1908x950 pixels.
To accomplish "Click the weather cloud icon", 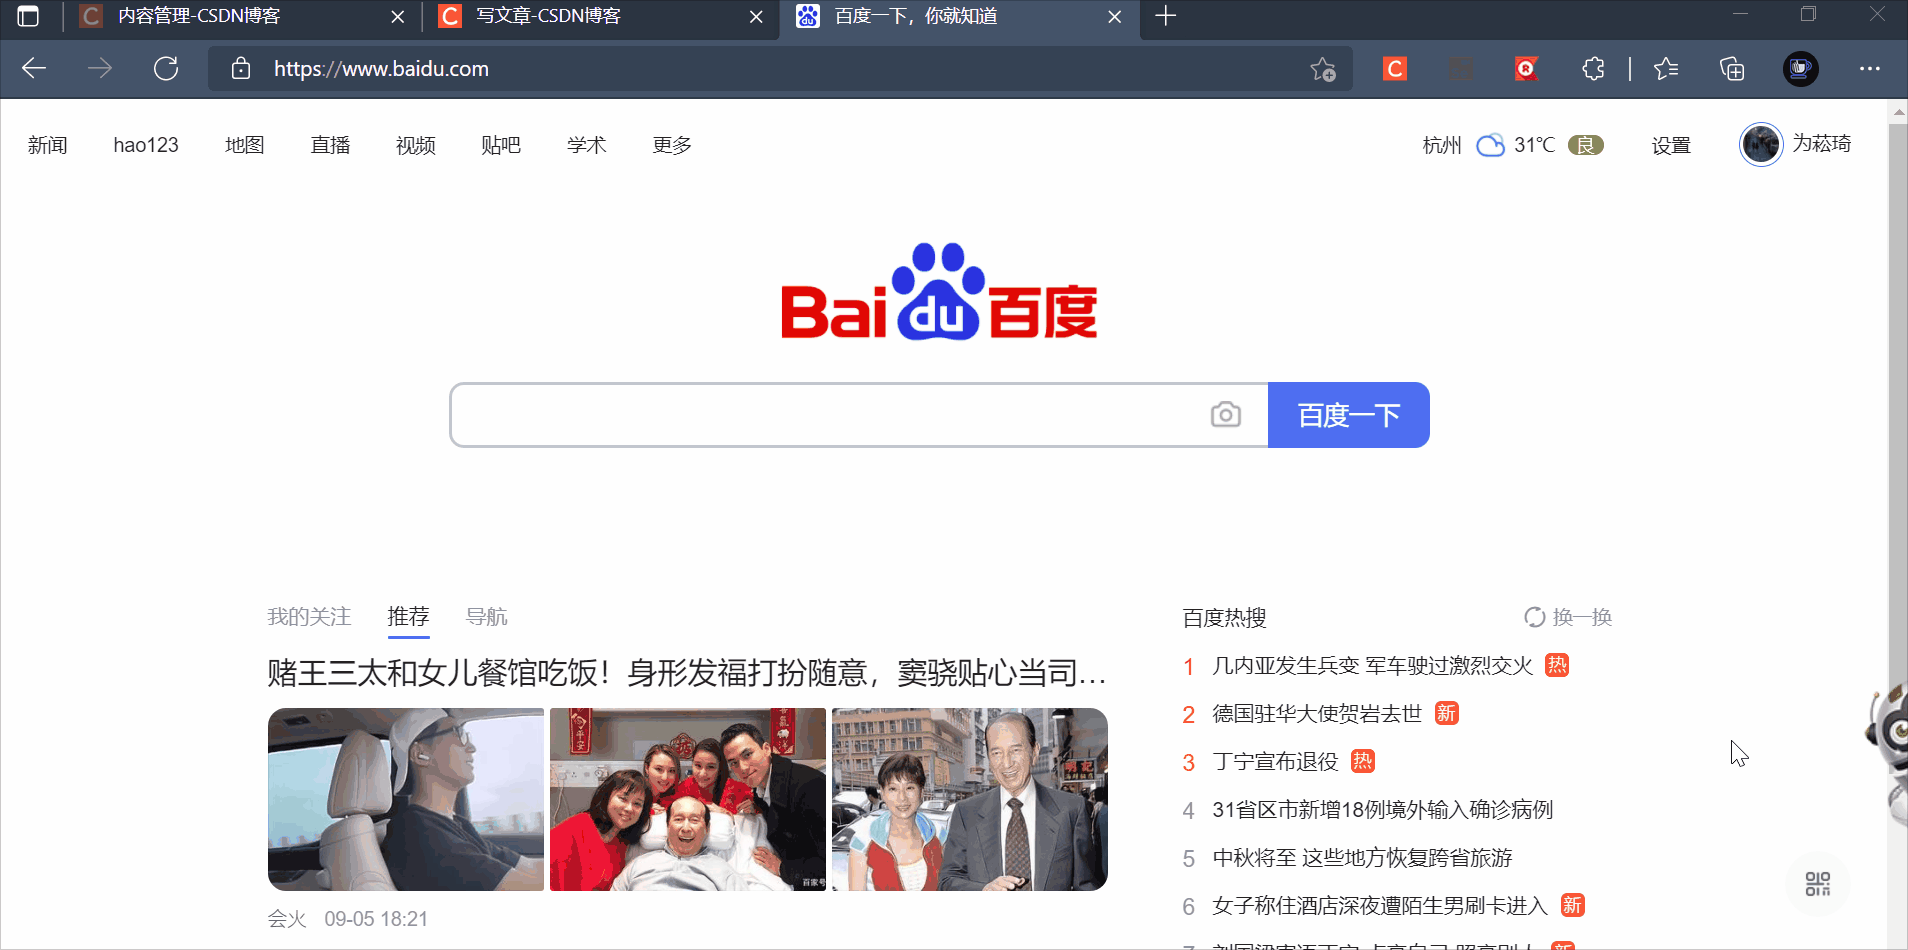I will click(x=1490, y=145).
